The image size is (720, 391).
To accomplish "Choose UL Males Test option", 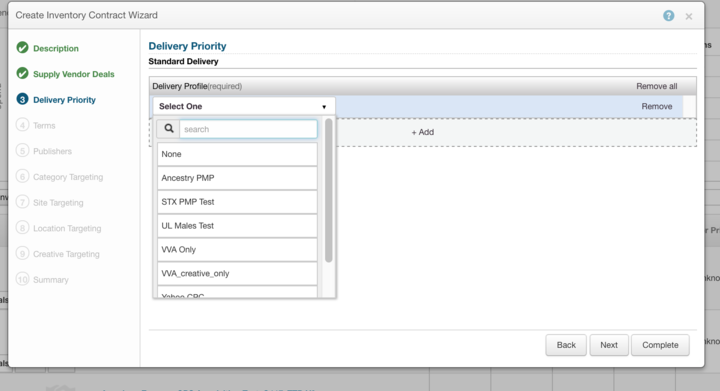I will coord(237,226).
